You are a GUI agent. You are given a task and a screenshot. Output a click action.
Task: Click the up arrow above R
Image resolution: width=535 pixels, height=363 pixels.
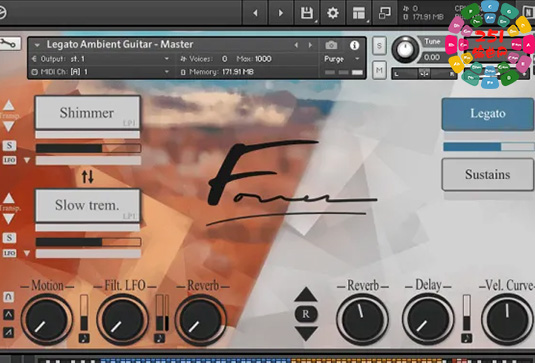click(x=306, y=294)
